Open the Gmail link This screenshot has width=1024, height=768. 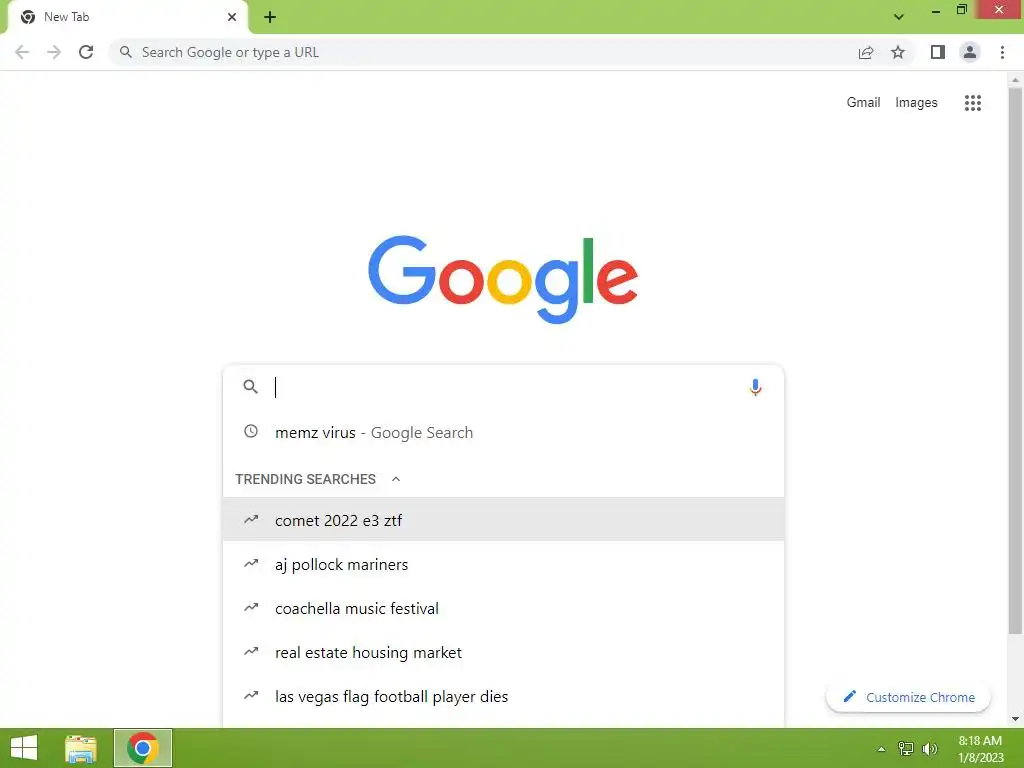coord(863,103)
